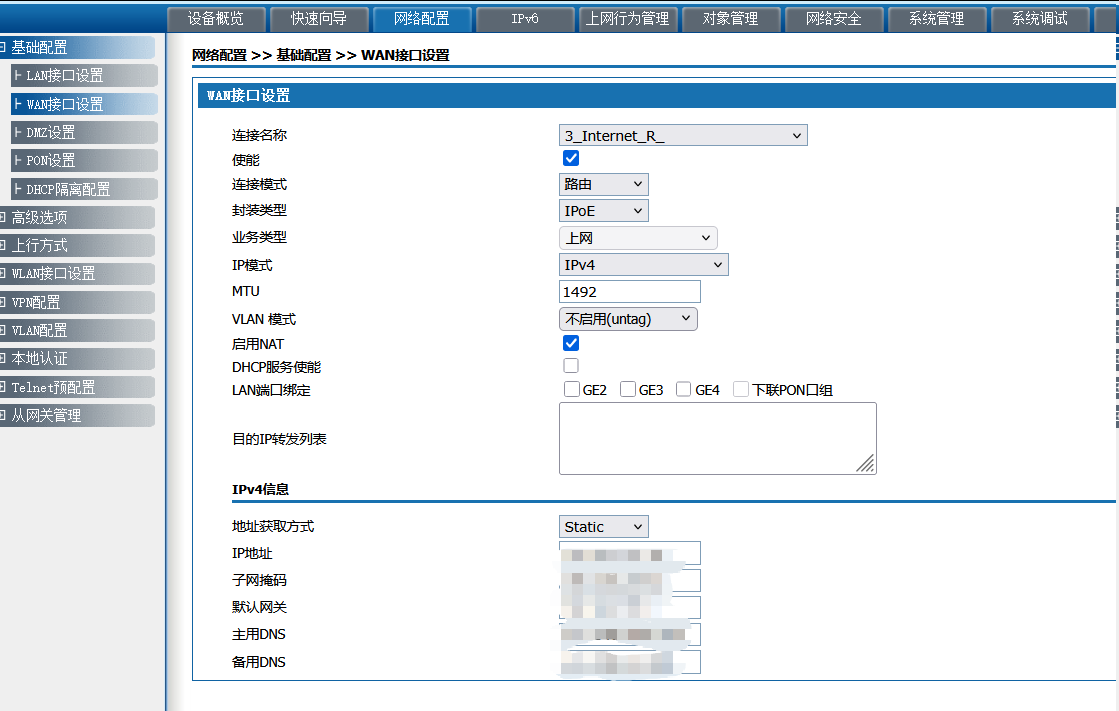Click the IP地址 input field
The image size is (1119, 711).
point(629,553)
